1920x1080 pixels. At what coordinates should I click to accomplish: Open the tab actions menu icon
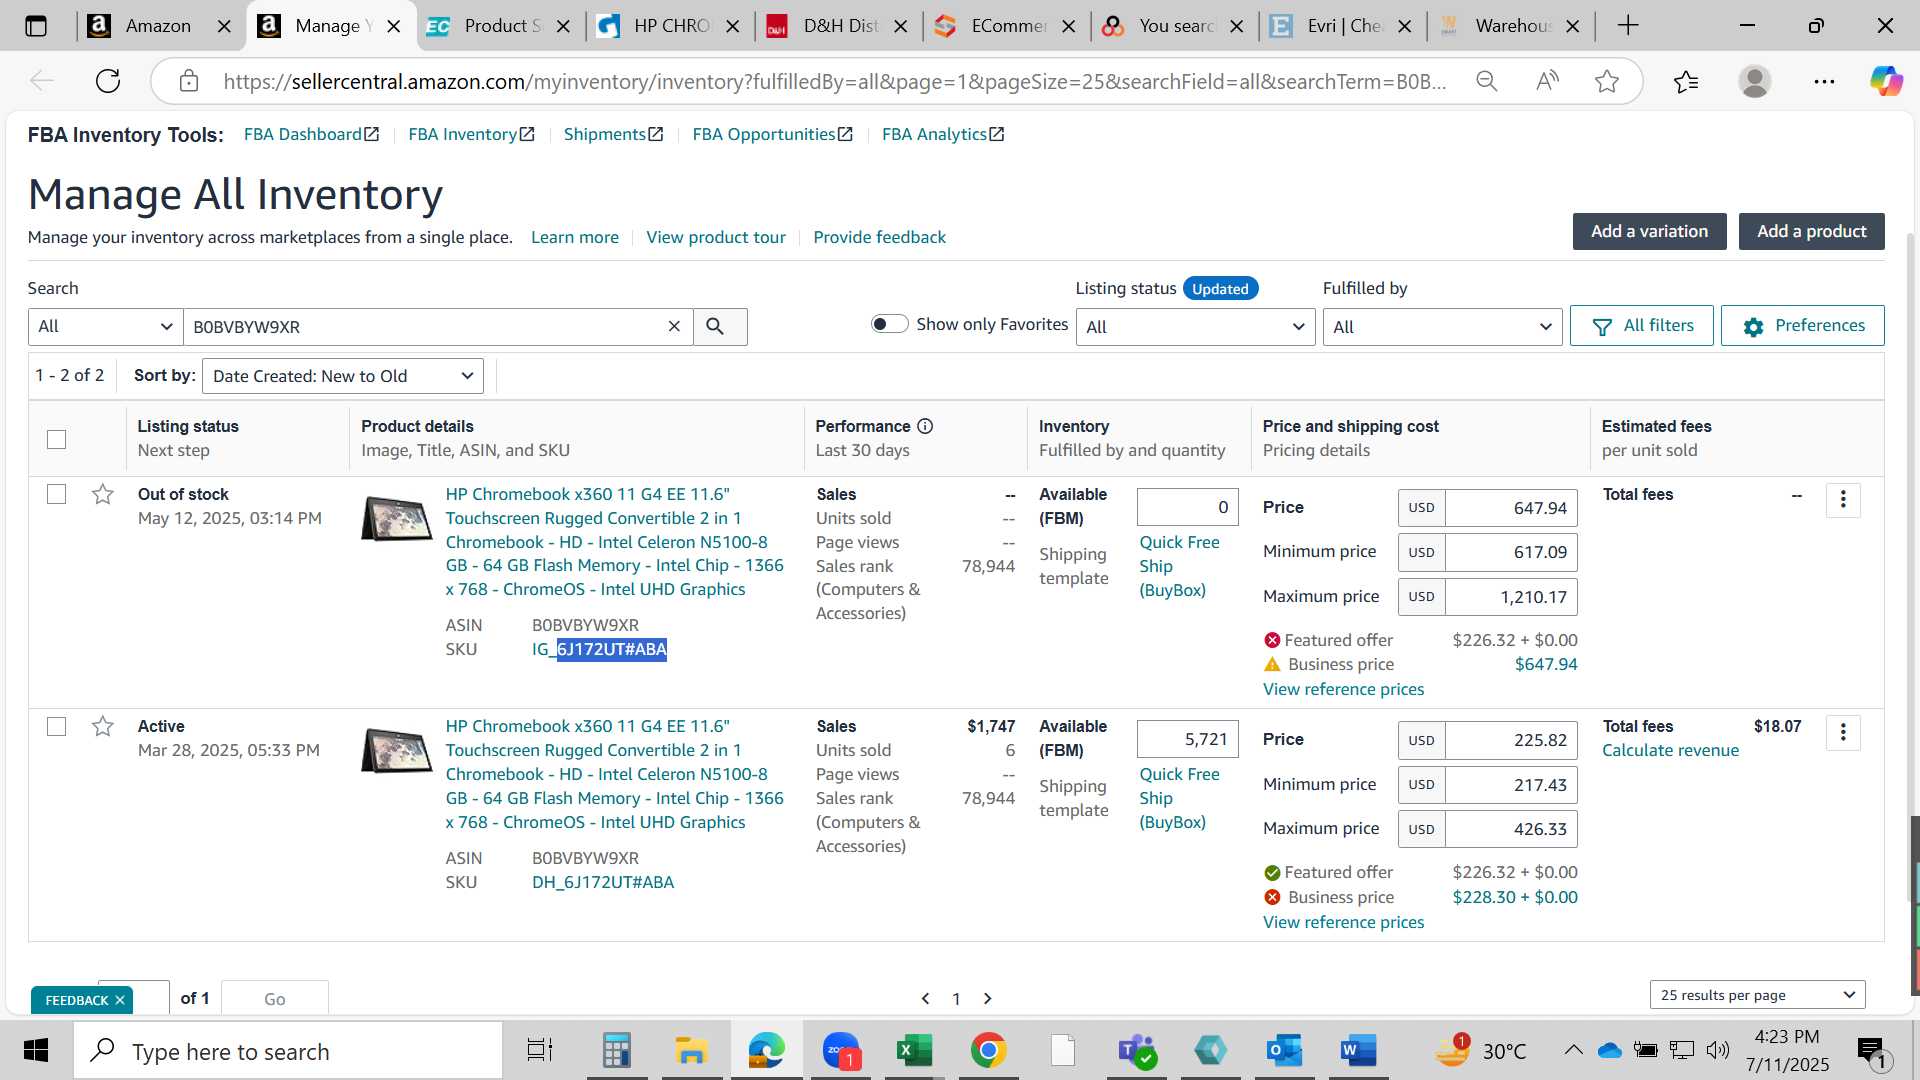point(36,26)
